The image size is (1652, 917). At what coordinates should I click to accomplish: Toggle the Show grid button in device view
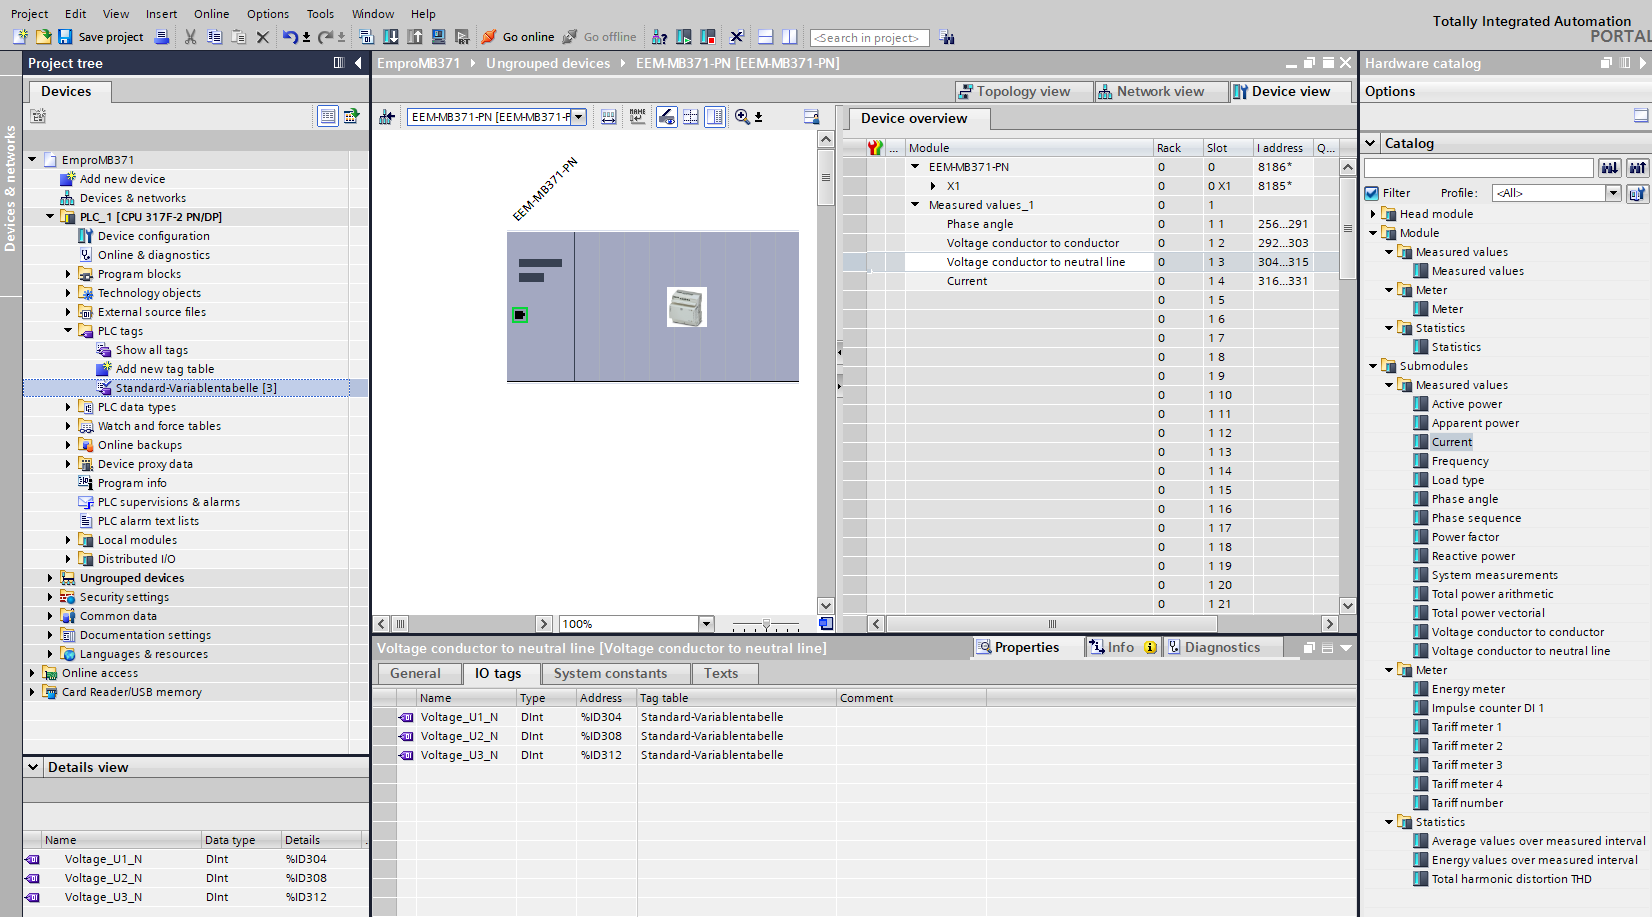(691, 117)
